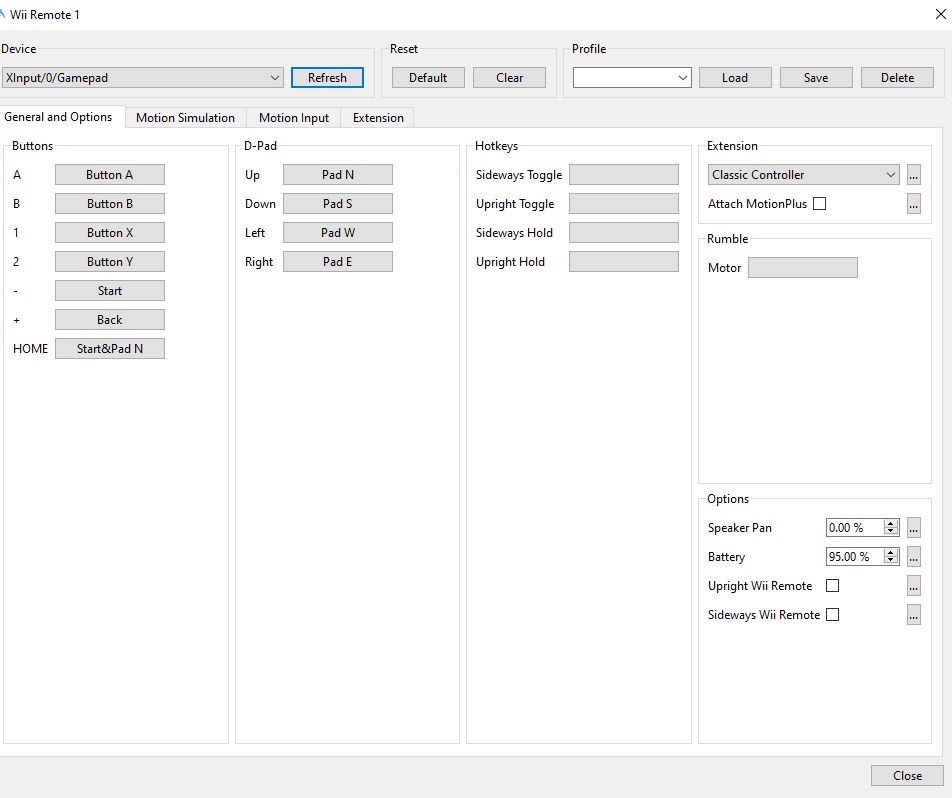
Task: Open the Classic Controller extension '...' settings button
Action: coord(913,175)
